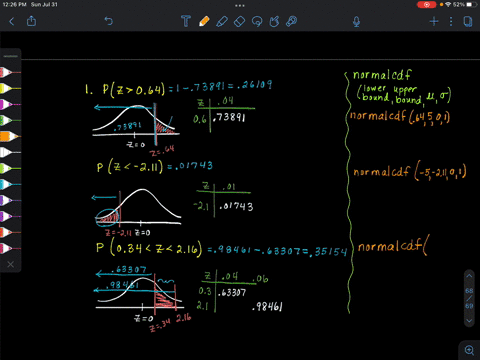Pick the dark green pen from sidebar
The image size is (480, 360).
coord(10,120)
